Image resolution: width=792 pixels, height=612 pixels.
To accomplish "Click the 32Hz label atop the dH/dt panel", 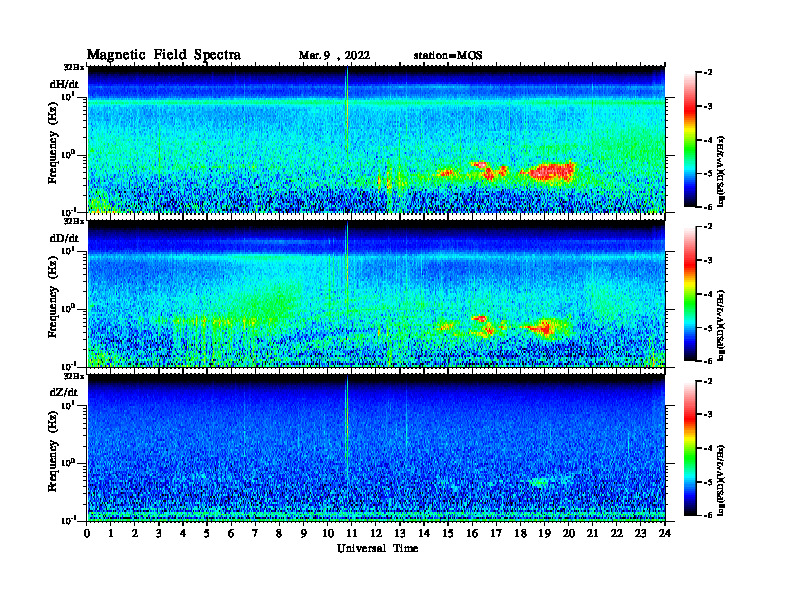I will (x=74, y=67).
